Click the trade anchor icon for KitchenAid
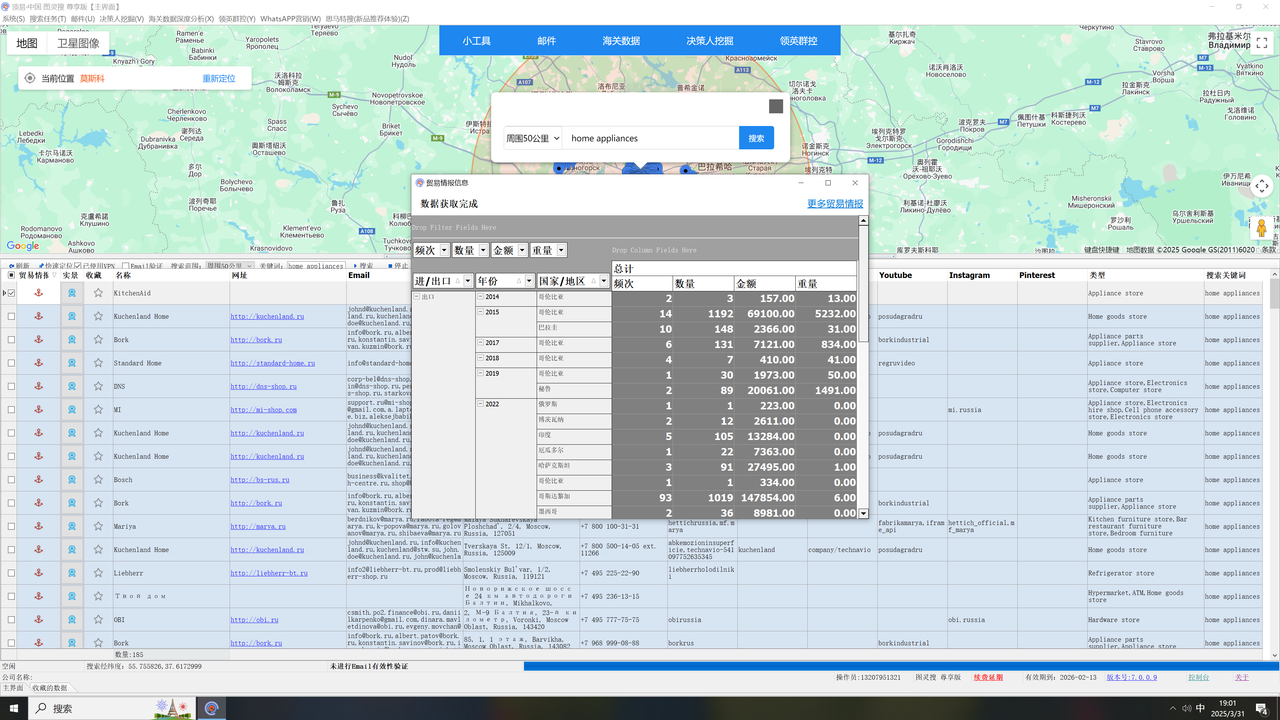Viewport: 1280px width, 720px height. (x=38, y=293)
